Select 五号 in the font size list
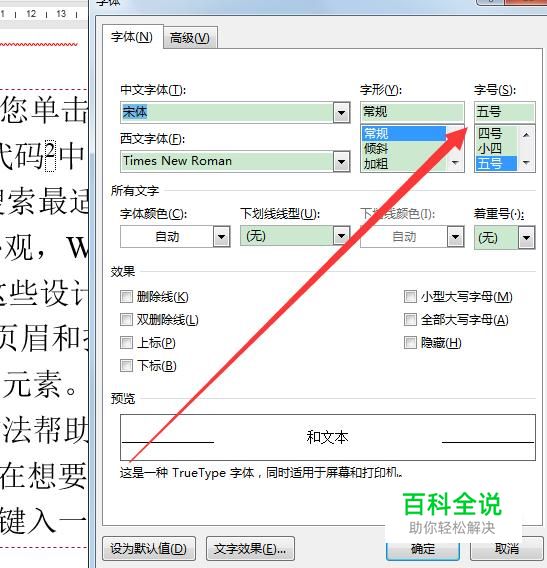Image resolution: width=547 pixels, height=568 pixels. click(496, 164)
